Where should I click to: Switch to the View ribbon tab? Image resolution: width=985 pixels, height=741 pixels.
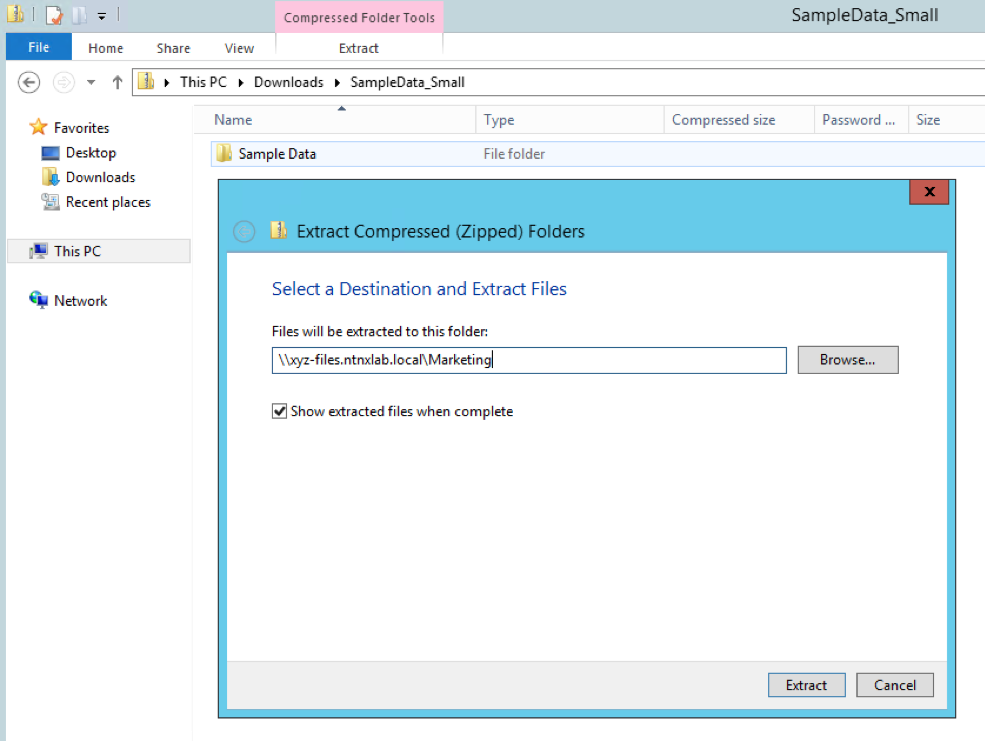[239, 48]
